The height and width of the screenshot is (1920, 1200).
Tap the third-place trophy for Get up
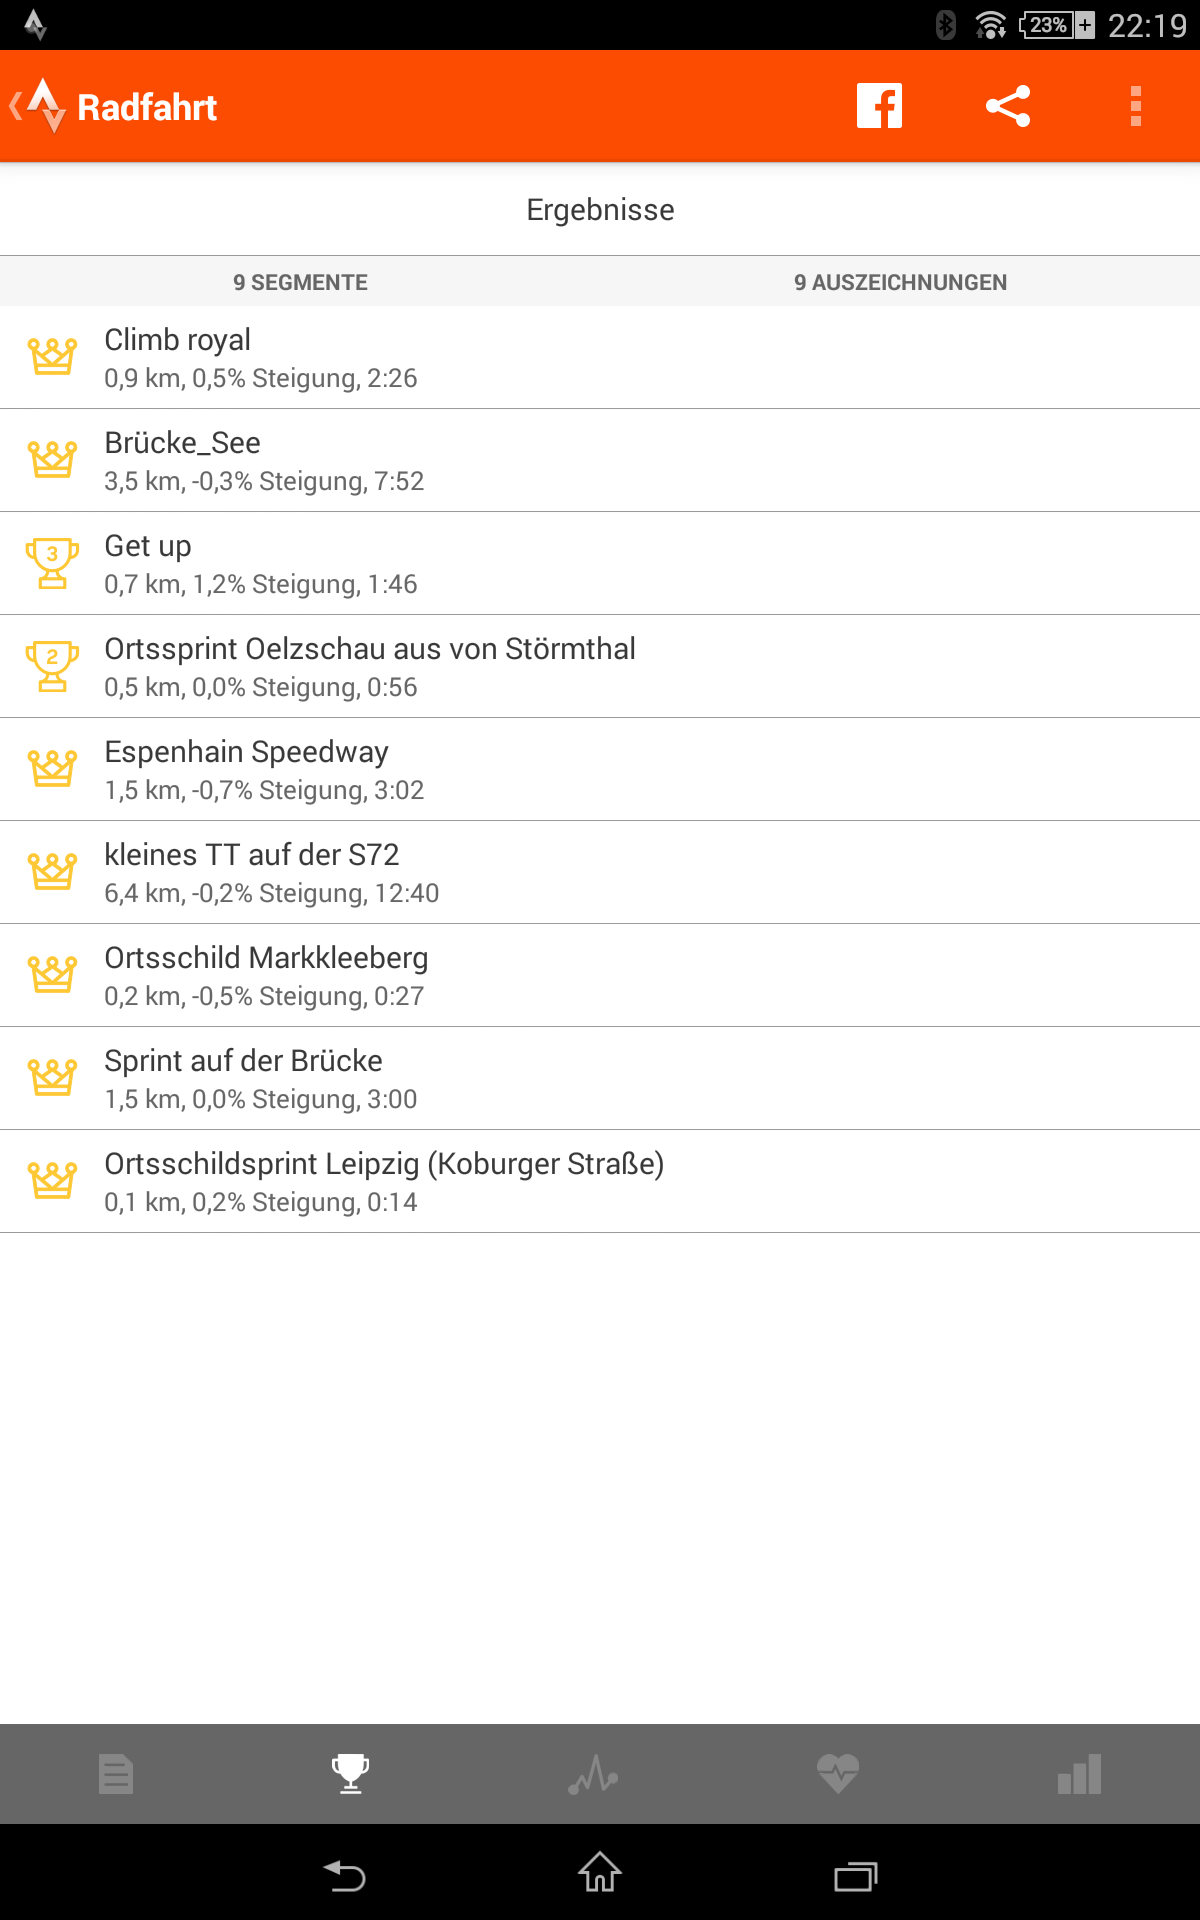[52, 563]
